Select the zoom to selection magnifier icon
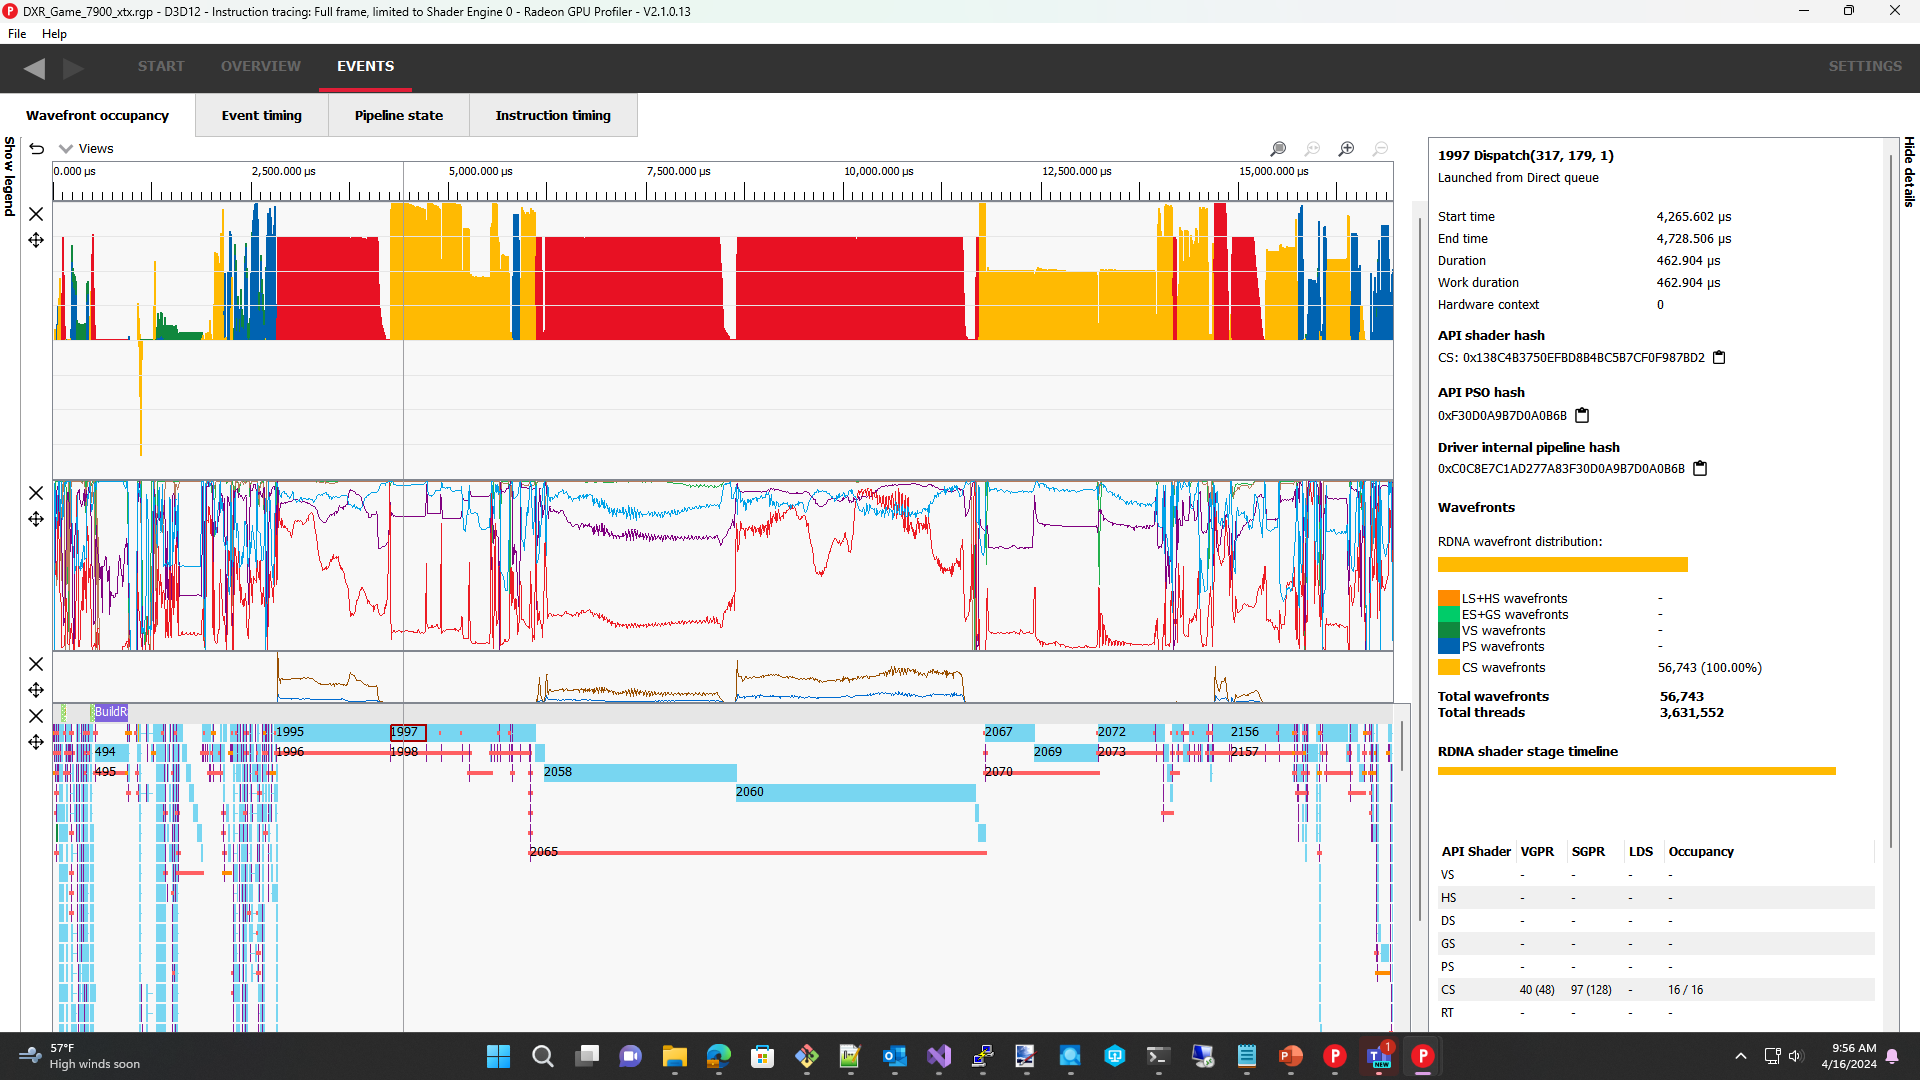The width and height of the screenshot is (1920, 1080). tap(1277, 148)
